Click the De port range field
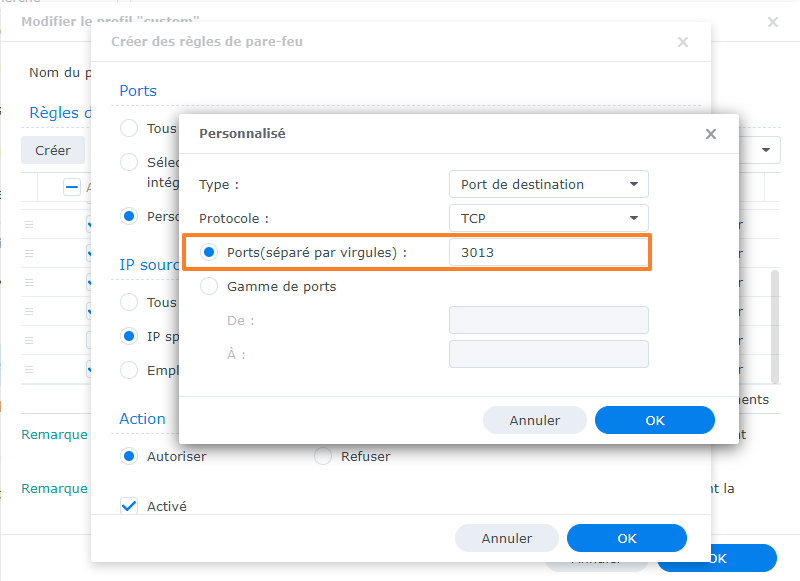 coord(548,320)
